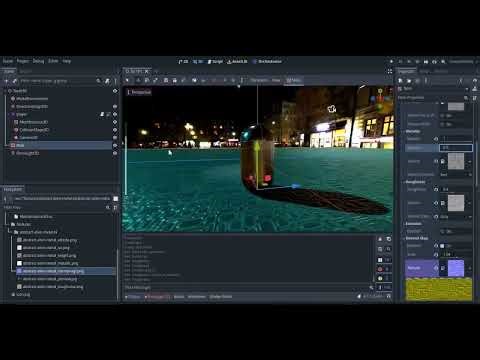Image resolution: width=480 pixels, height=360 pixels.
Task: Revert the Normal Map Scale with its reset icon
Action: pos(436,254)
